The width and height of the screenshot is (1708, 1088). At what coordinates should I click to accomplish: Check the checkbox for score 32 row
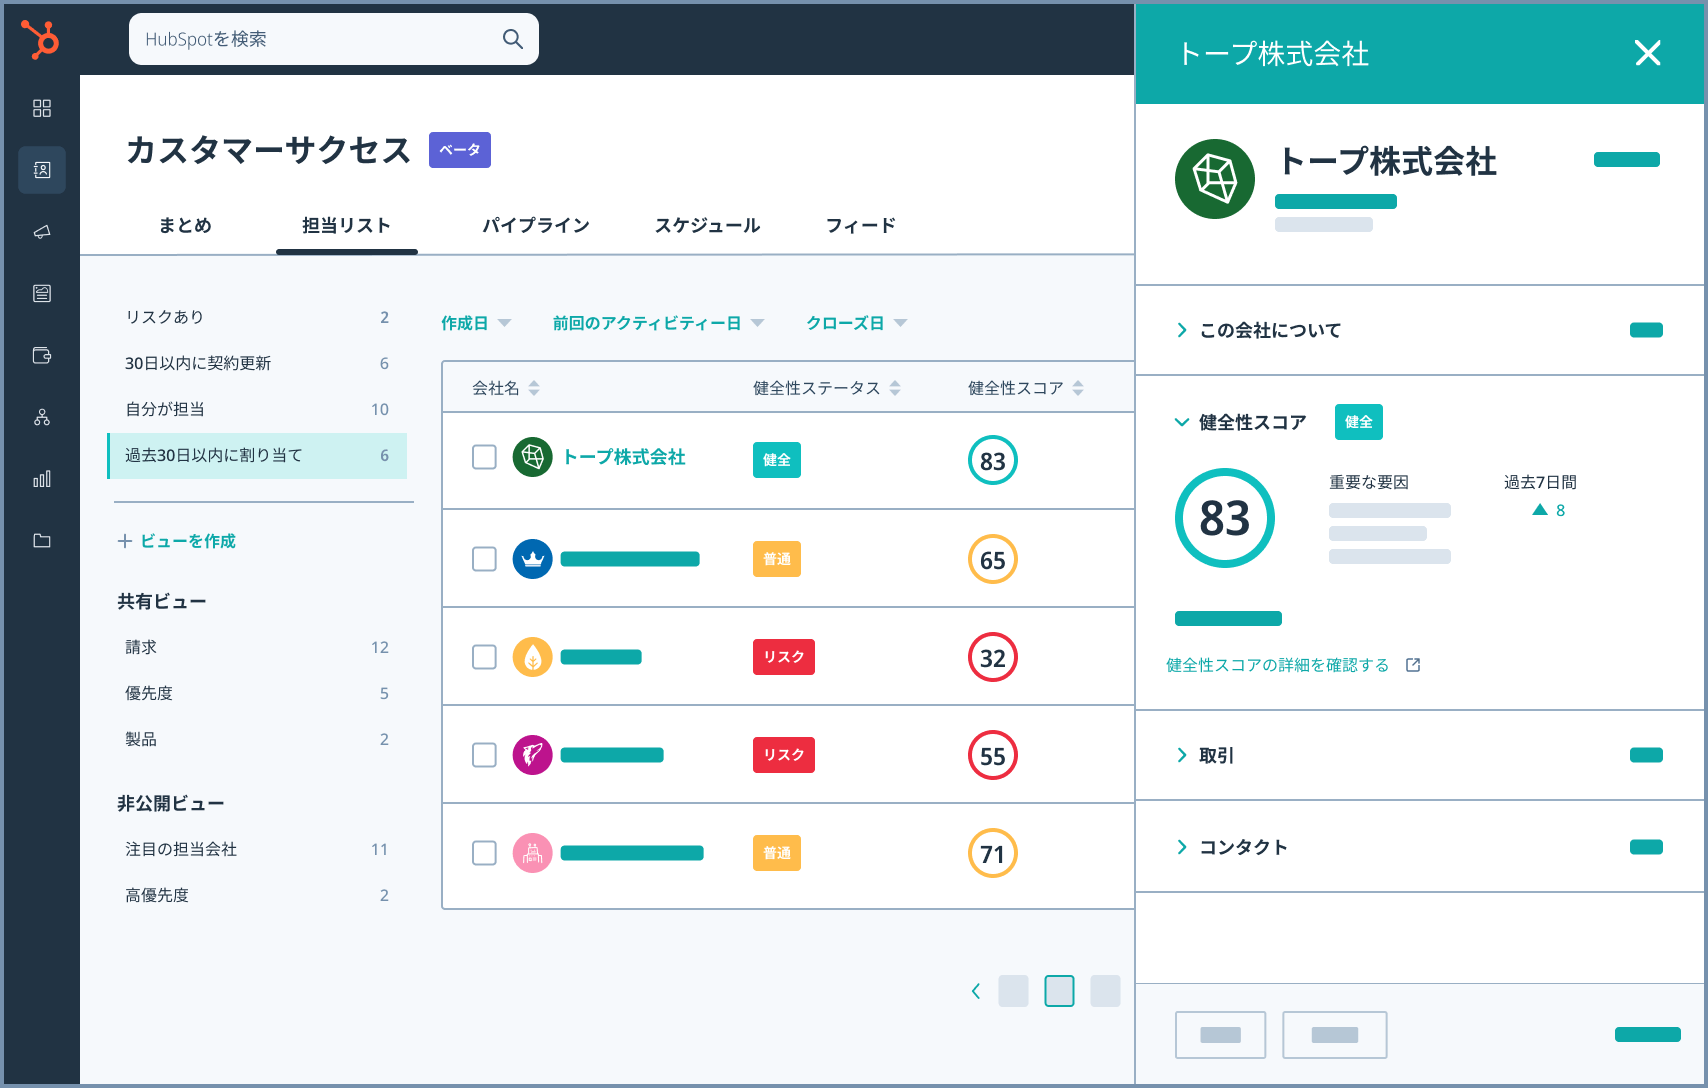coord(484,657)
